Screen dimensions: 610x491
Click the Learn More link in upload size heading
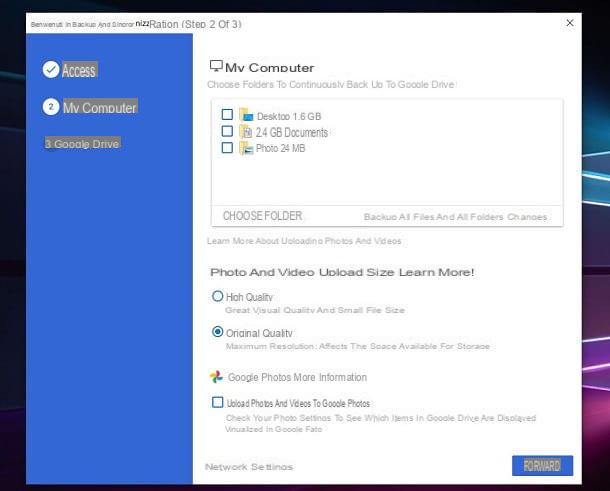tap(436, 272)
